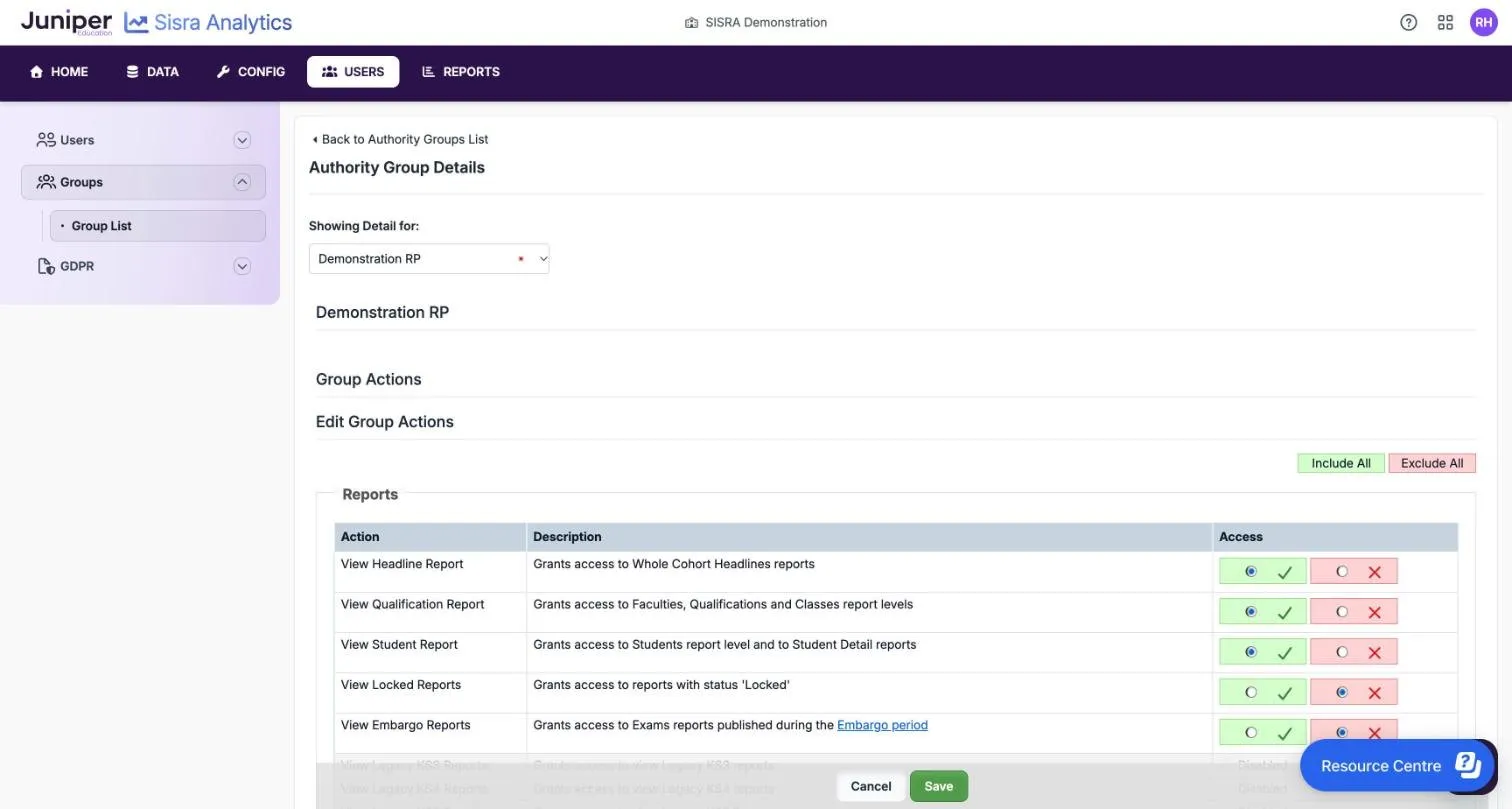Click the Groups people icon in sidebar
The image size is (1512, 809).
coord(46,182)
